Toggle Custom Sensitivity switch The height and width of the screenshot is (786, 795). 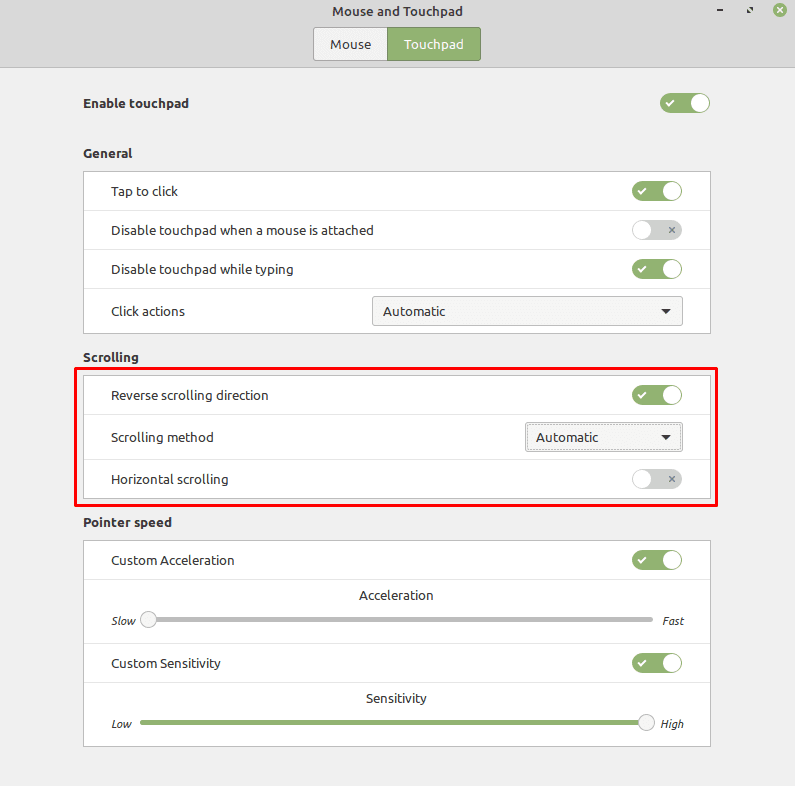pyautogui.click(x=657, y=663)
